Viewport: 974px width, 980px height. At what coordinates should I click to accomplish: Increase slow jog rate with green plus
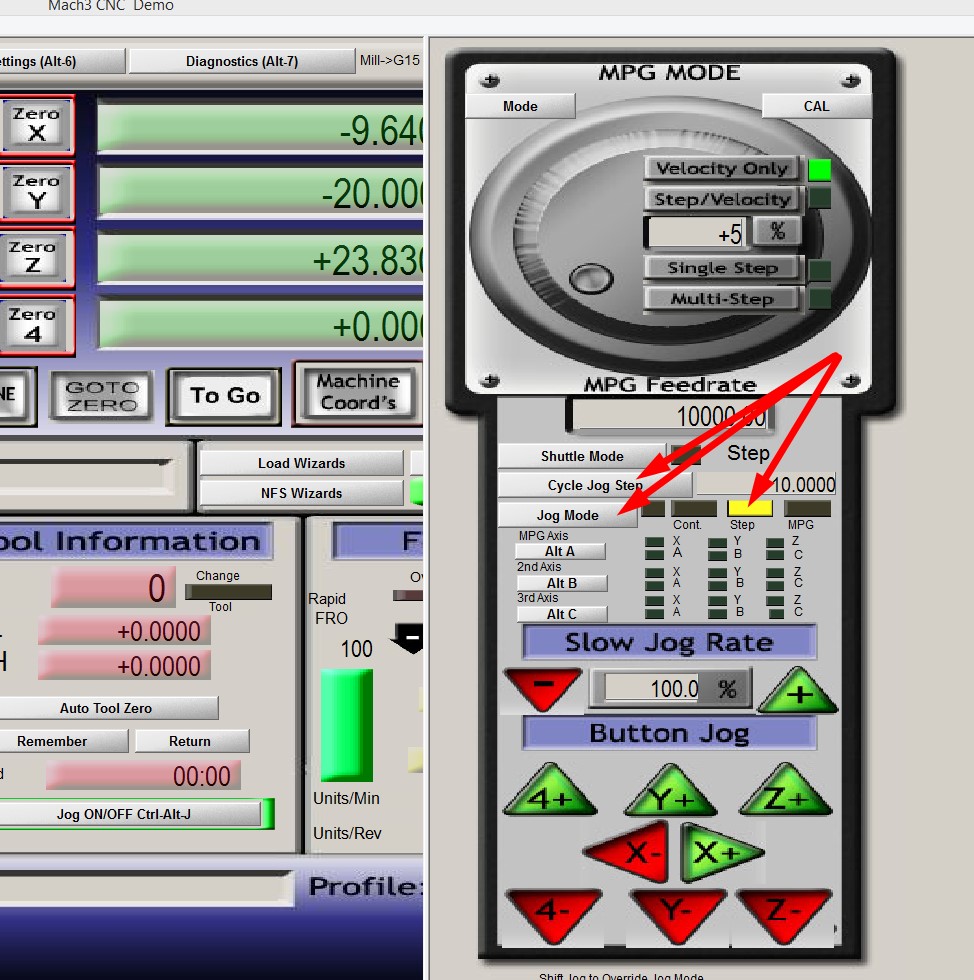(x=798, y=690)
